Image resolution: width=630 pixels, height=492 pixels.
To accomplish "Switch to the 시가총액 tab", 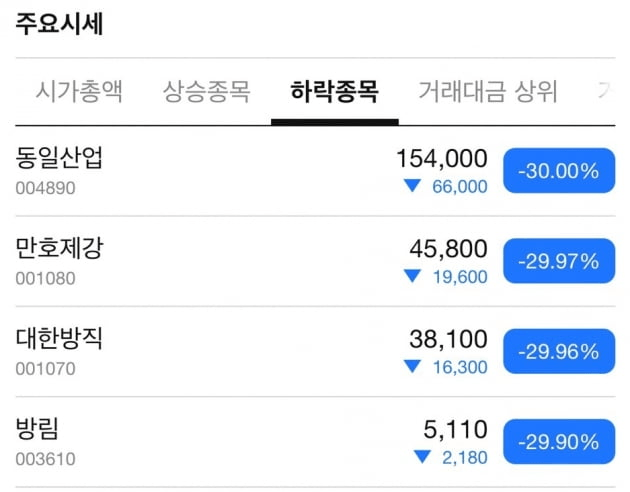I will pos(79,93).
